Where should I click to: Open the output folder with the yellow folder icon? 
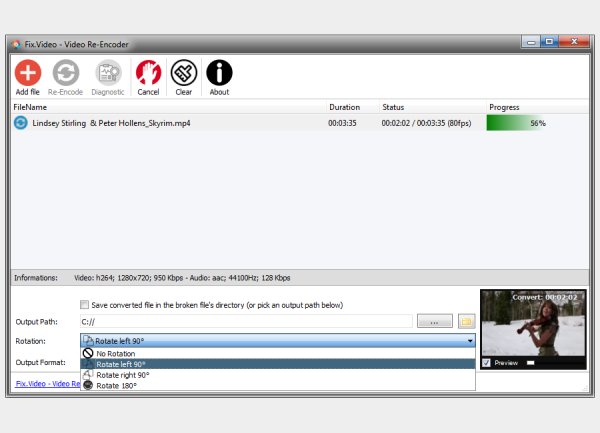(x=466, y=321)
